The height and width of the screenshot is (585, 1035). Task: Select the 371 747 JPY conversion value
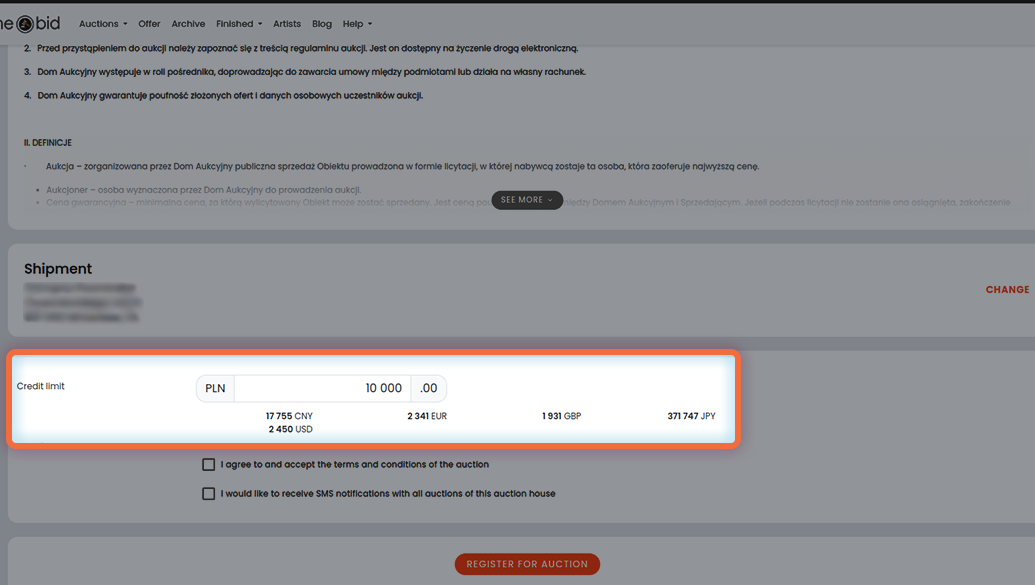pyautogui.click(x=691, y=416)
